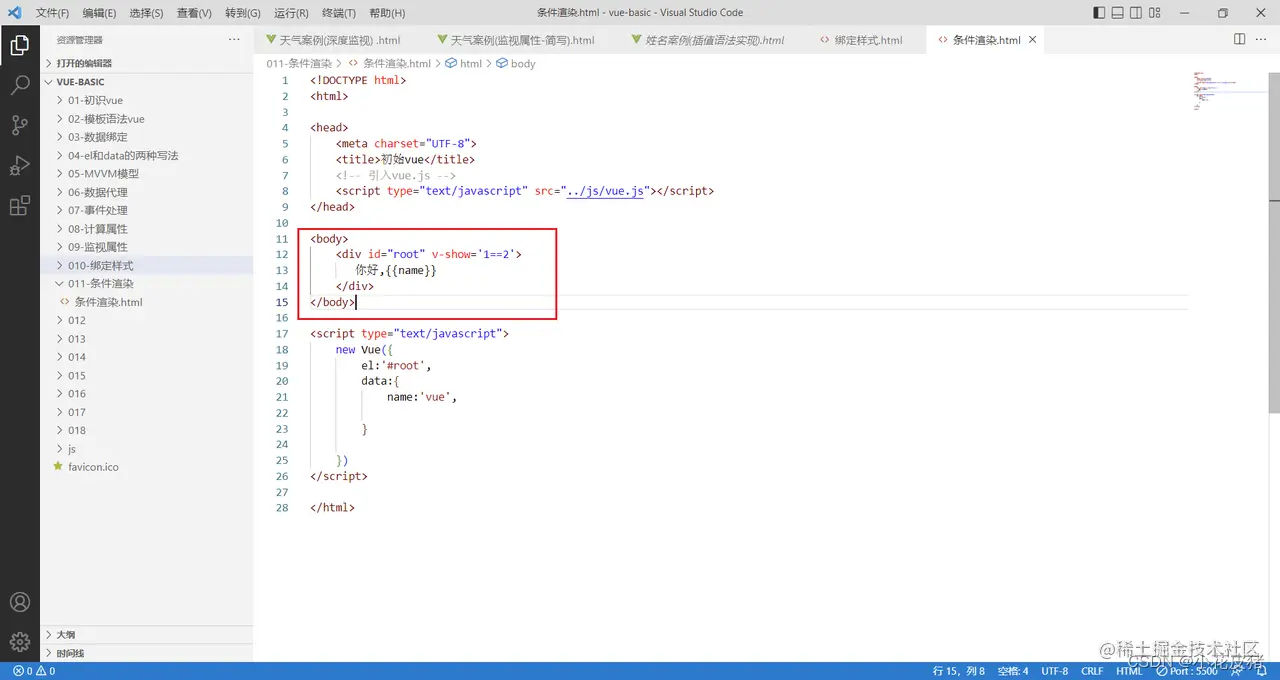Viewport: 1280px width, 680px height.
Task: Click 空格: 4 indentation setting
Action: coord(1012,671)
